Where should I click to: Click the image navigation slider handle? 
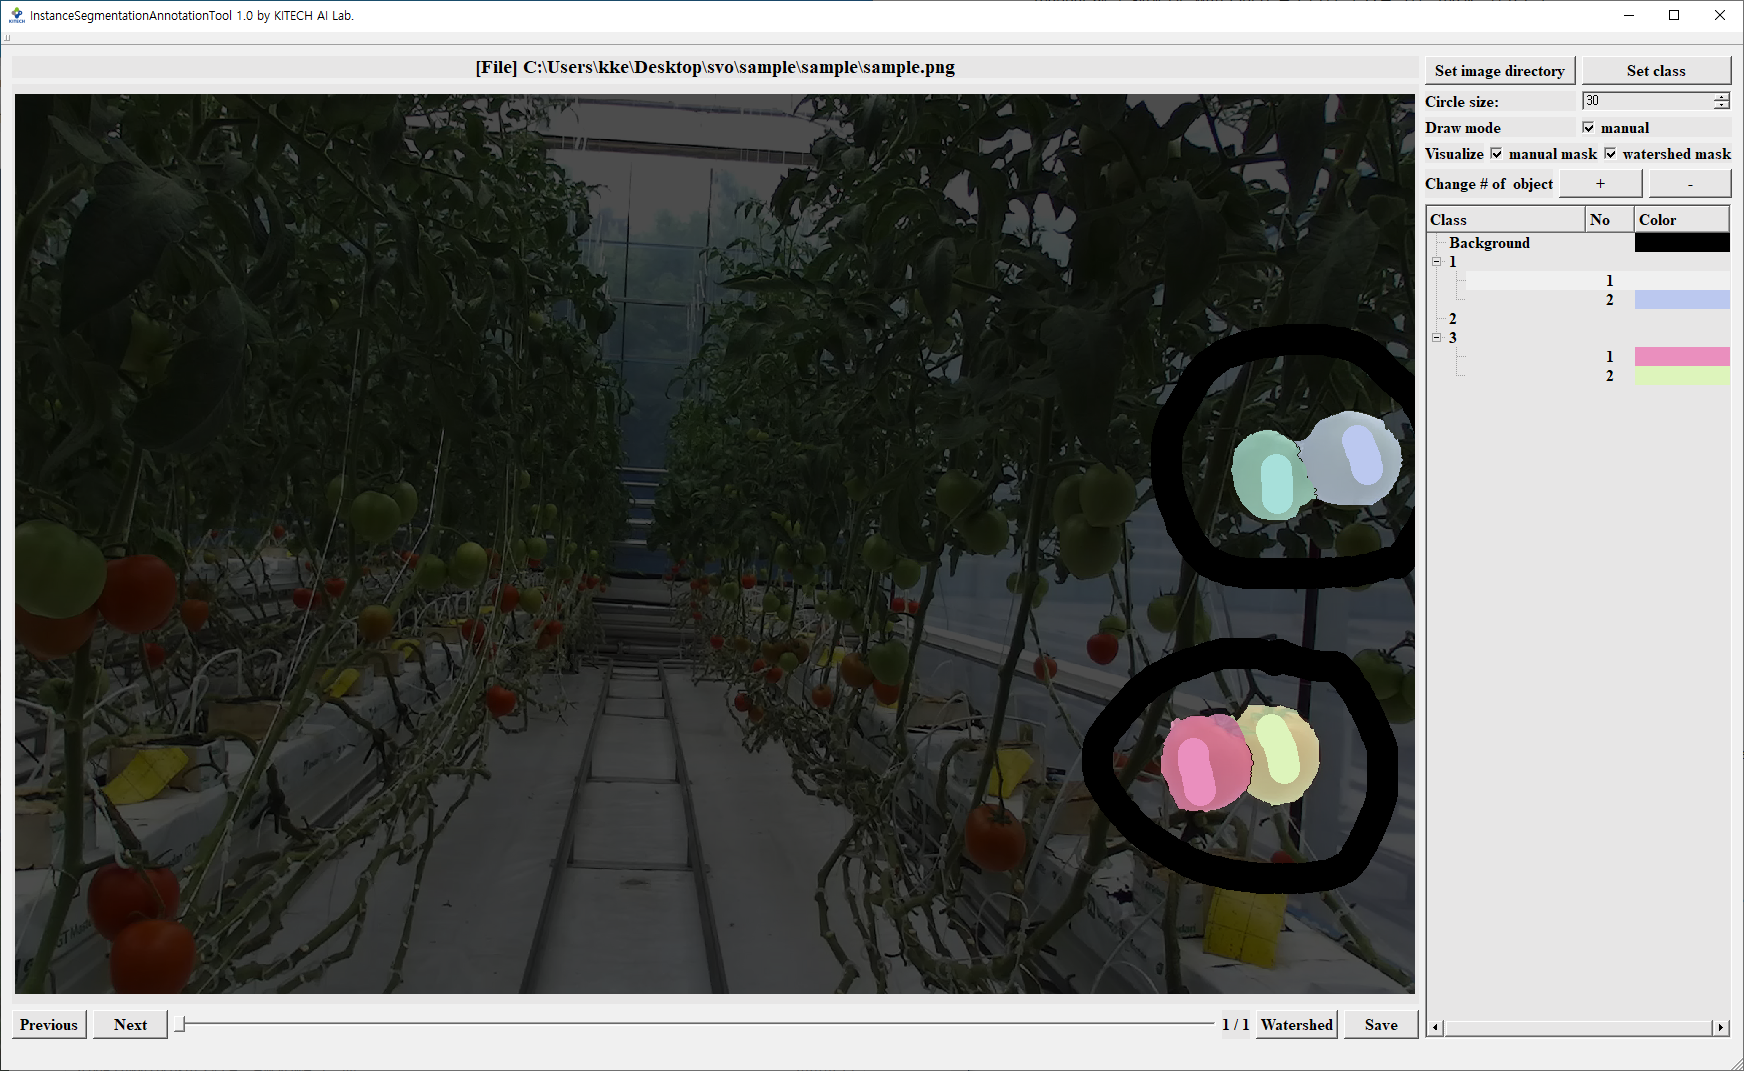pyautogui.click(x=180, y=1024)
